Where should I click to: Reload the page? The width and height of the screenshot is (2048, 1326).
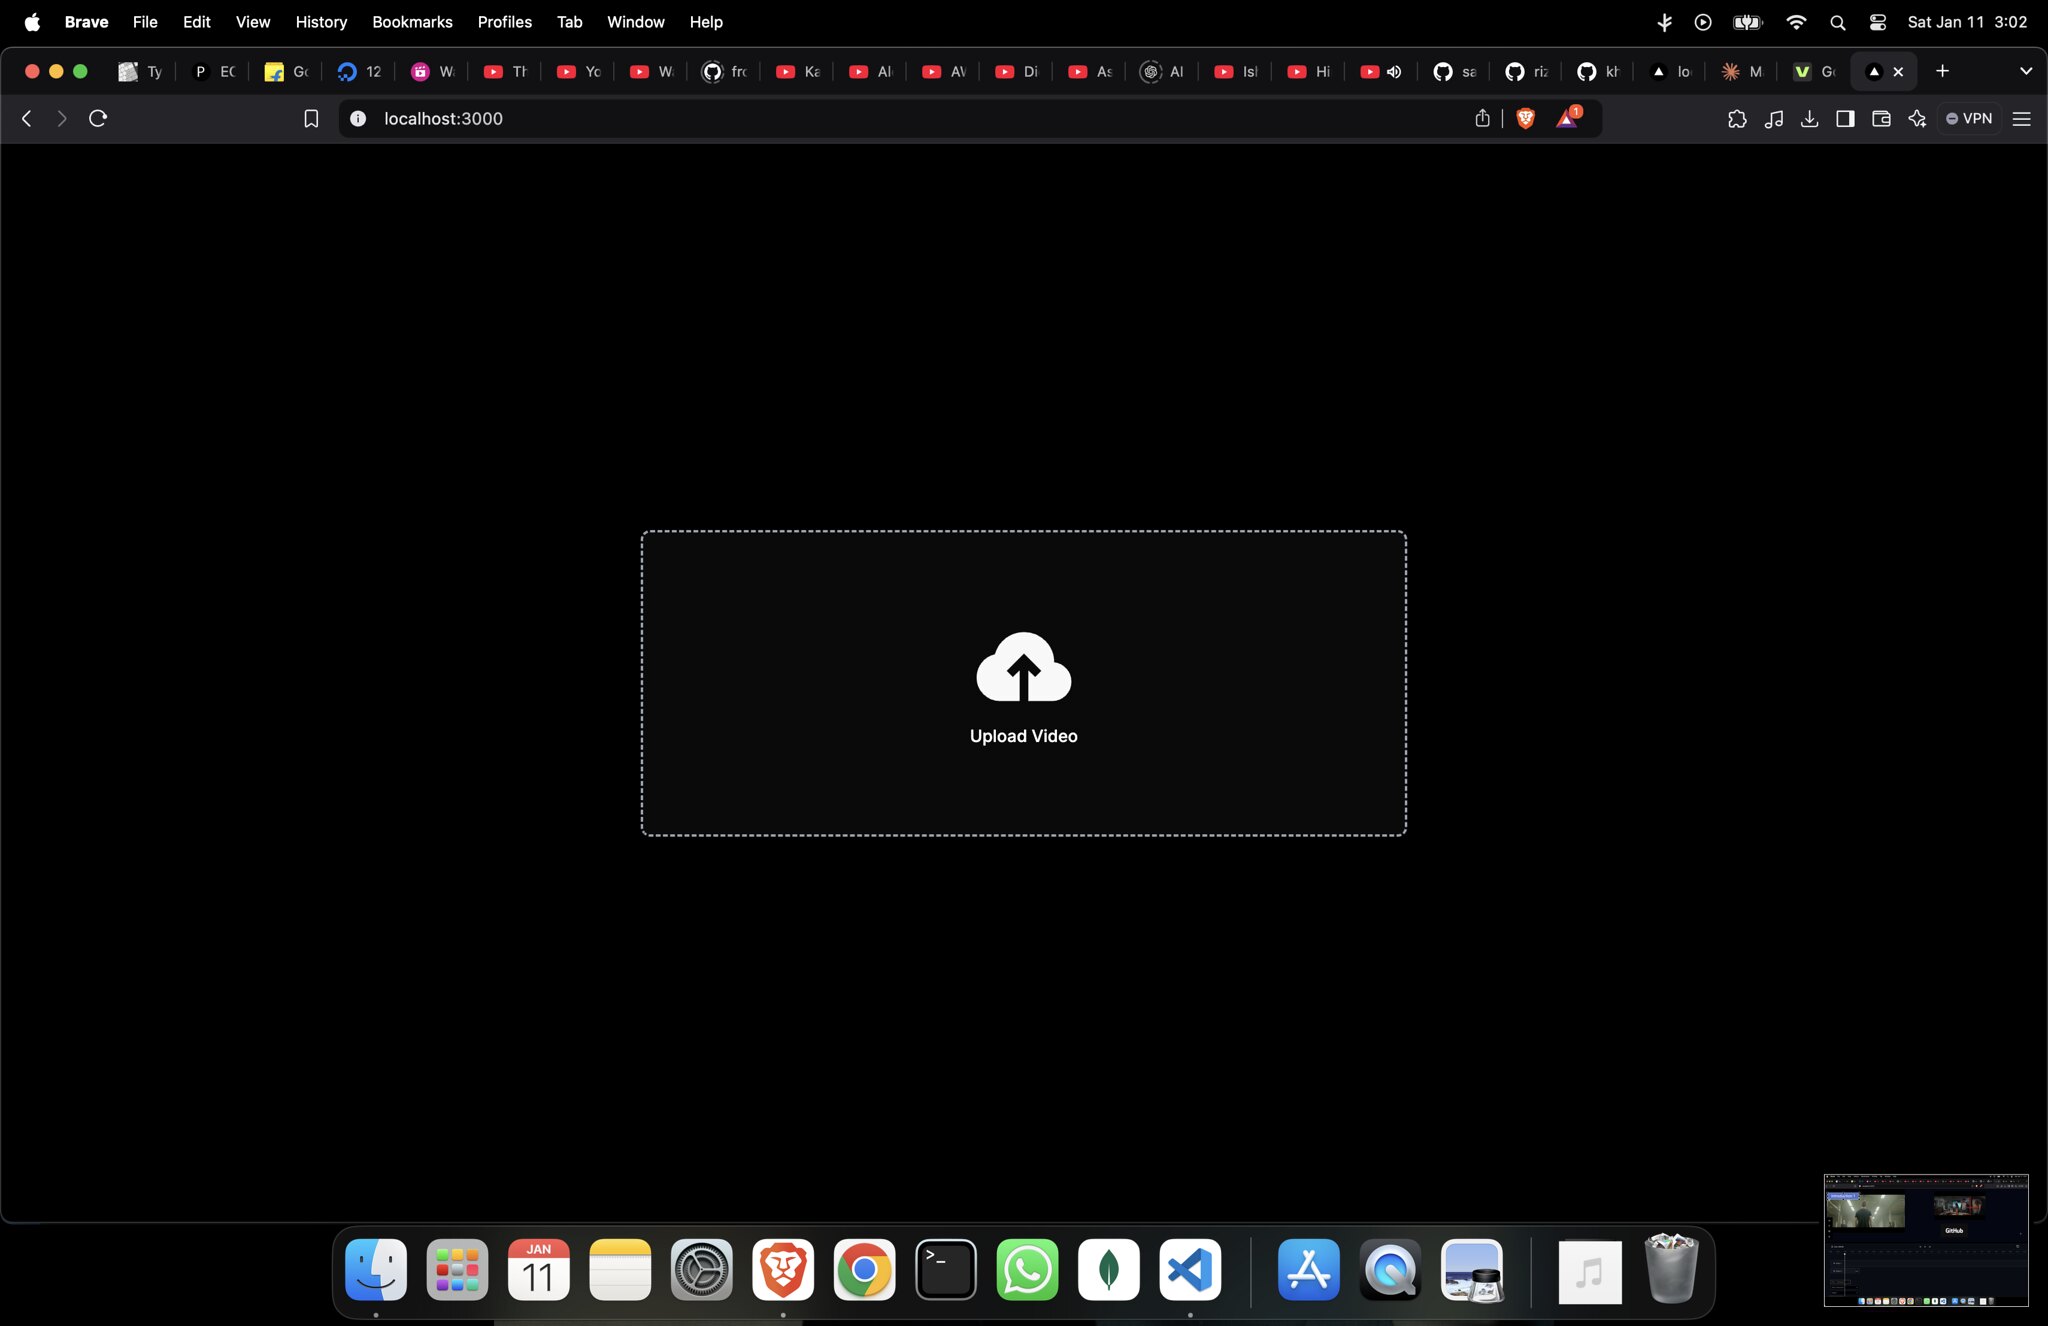[x=98, y=119]
